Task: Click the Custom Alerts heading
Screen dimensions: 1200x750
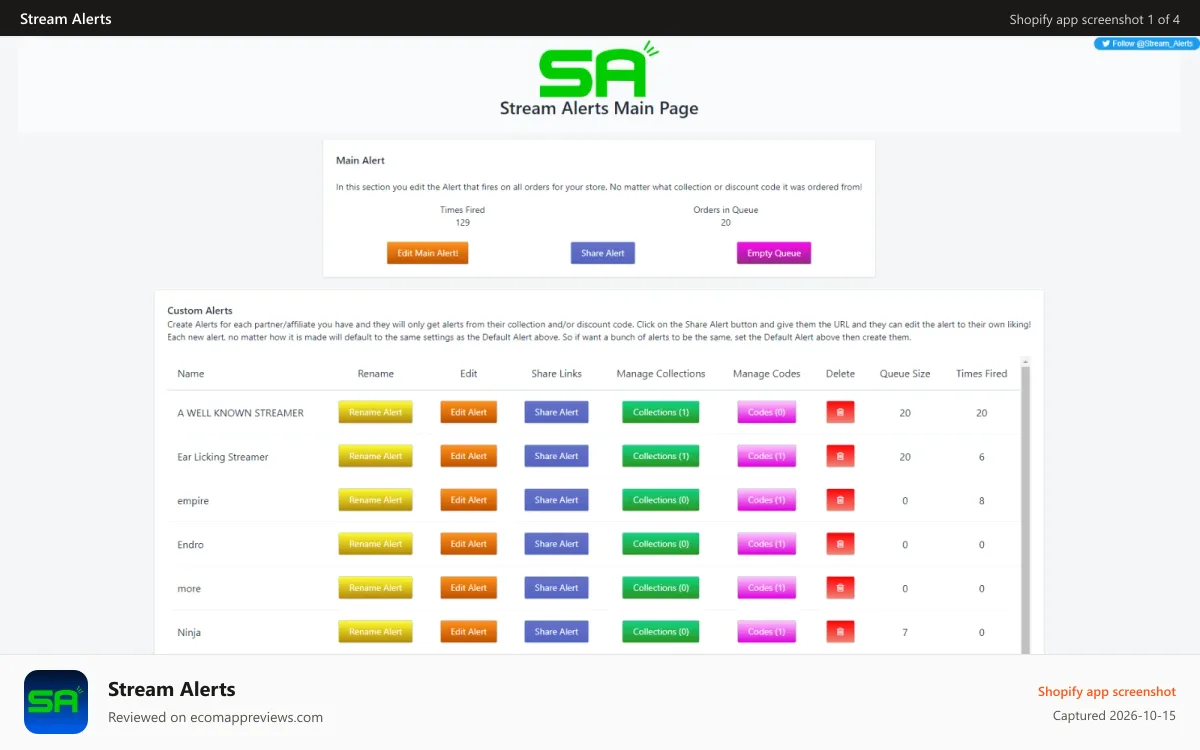Action: 200,311
